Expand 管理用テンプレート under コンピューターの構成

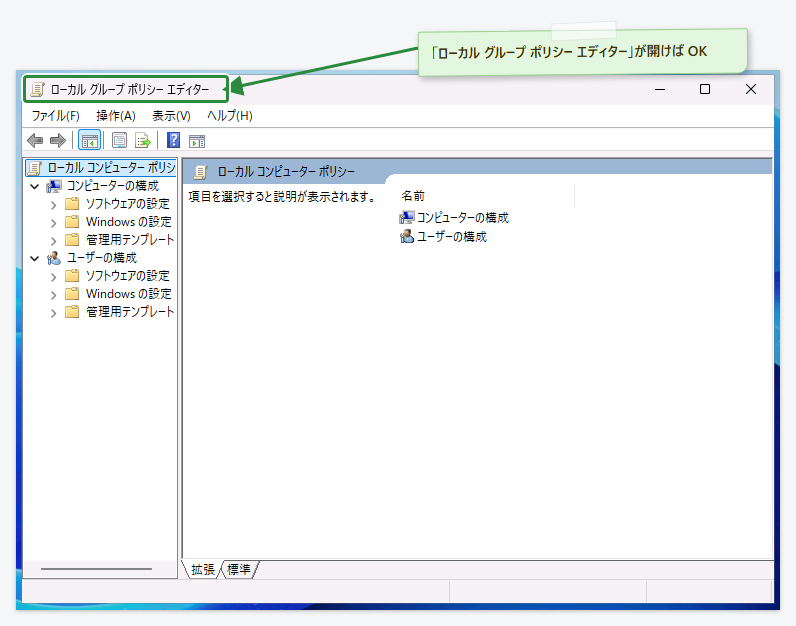53,240
